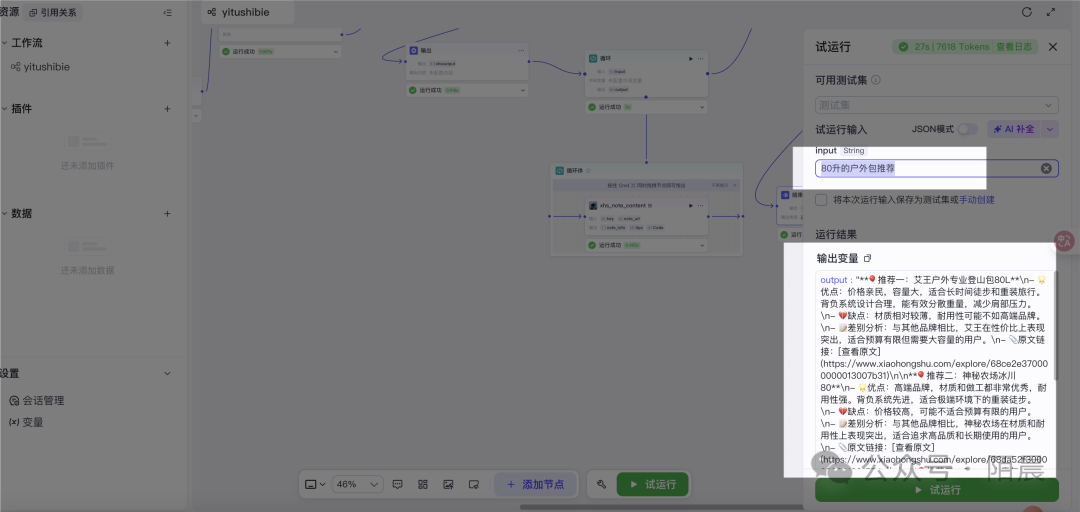The width and height of the screenshot is (1080, 512).
Task: Open the AI 补全 dropdown arrow
Action: [x=1049, y=129]
